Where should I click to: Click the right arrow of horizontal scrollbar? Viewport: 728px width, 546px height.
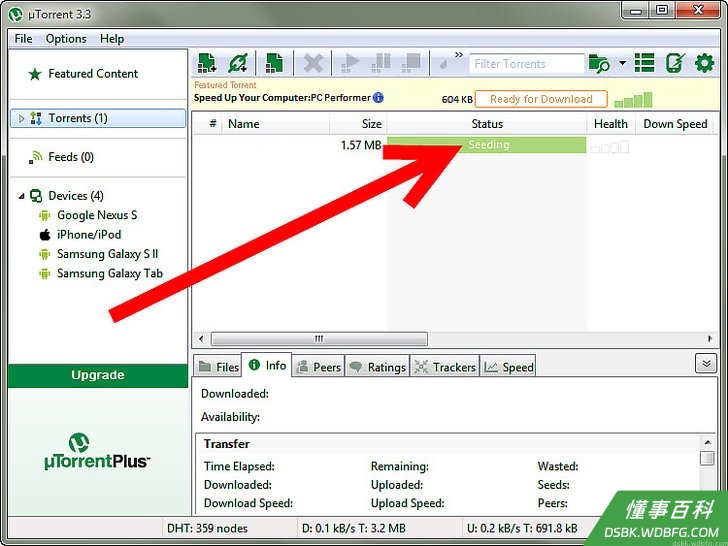click(x=710, y=339)
